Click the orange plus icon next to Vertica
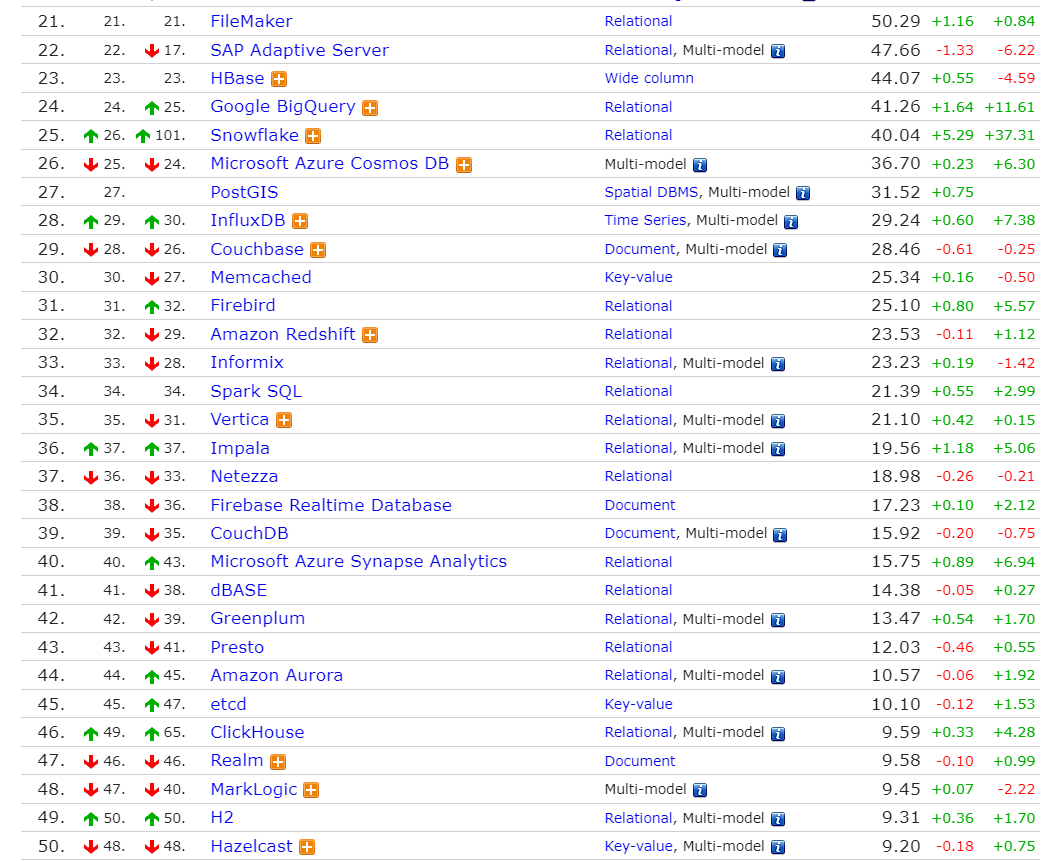 coord(284,421)
